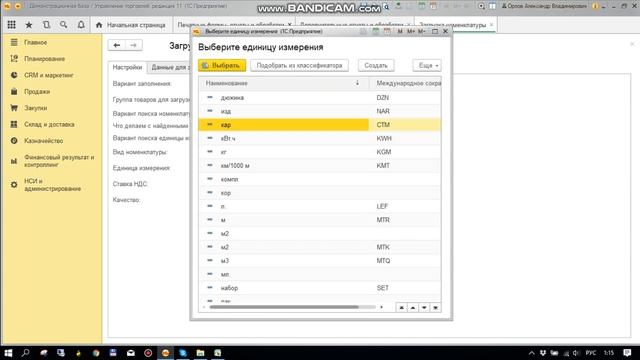
Task: Open file explorer from taskbar
Action: (x=200, y=353)
